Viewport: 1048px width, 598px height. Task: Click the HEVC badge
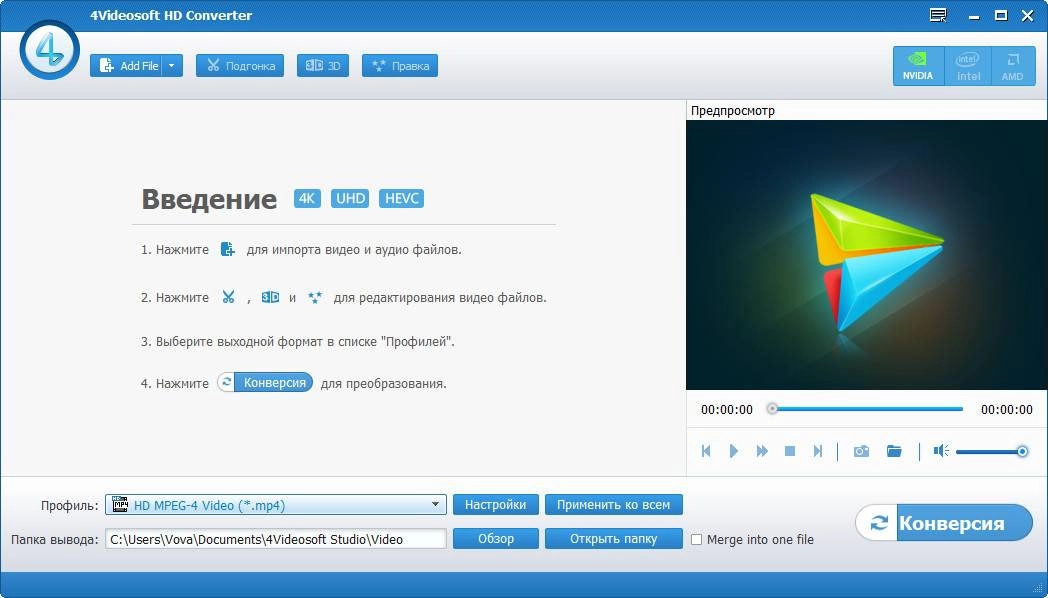coord(402,198)
